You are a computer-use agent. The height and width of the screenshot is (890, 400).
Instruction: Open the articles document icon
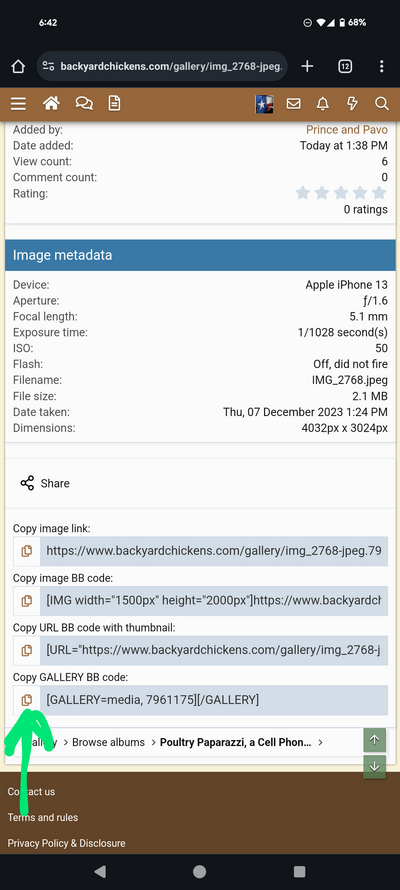[x=115, y=103]
